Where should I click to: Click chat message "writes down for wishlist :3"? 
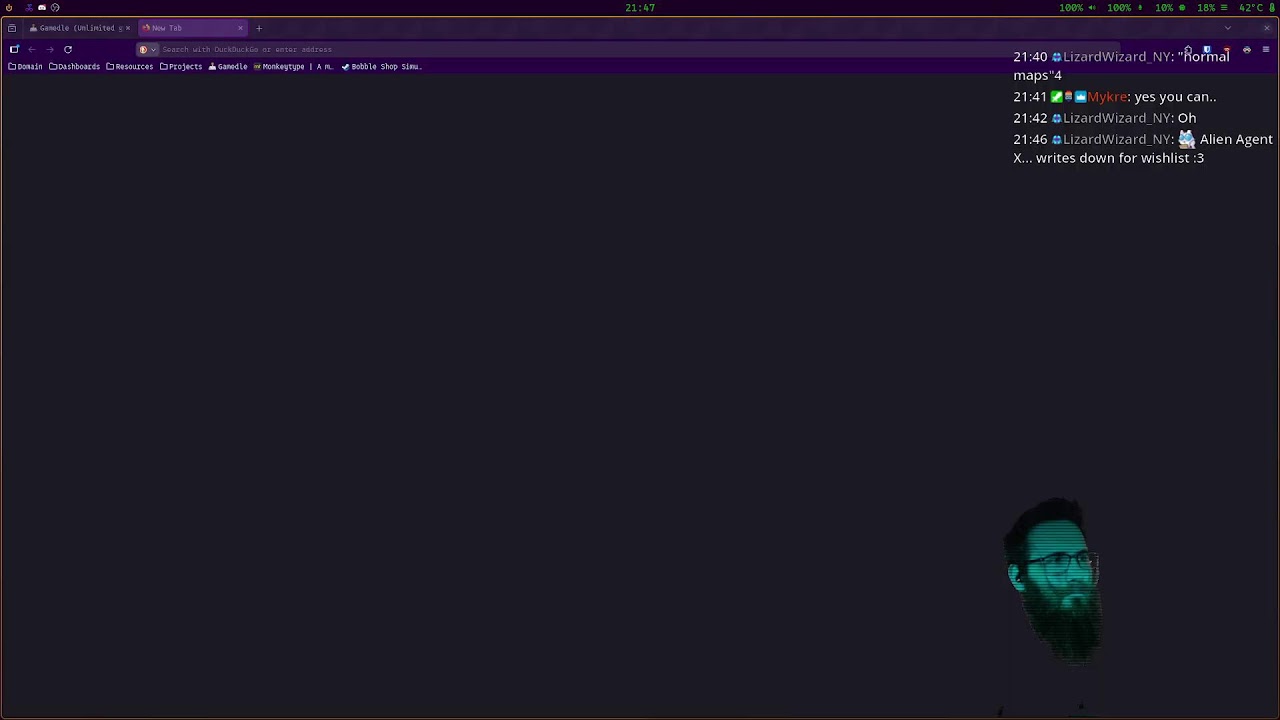[x=1120, y=158]
